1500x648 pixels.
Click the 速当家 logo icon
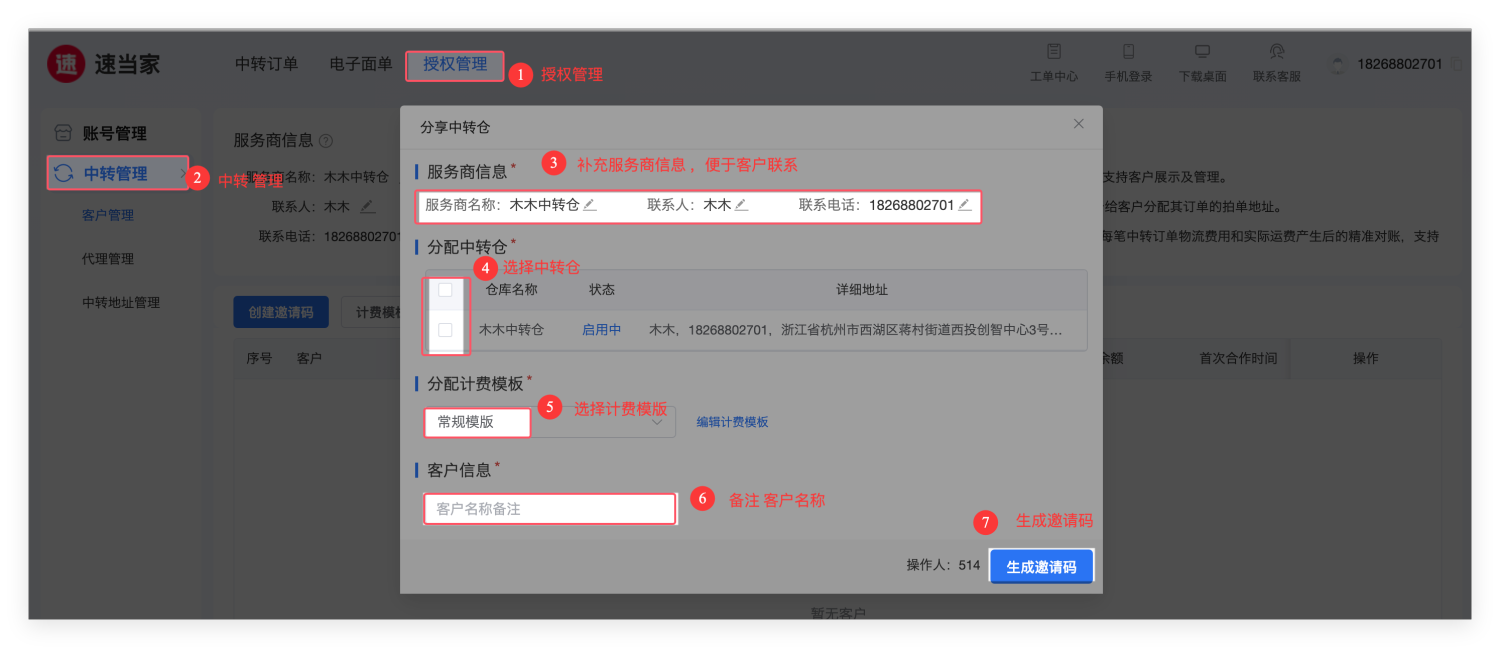66,65
